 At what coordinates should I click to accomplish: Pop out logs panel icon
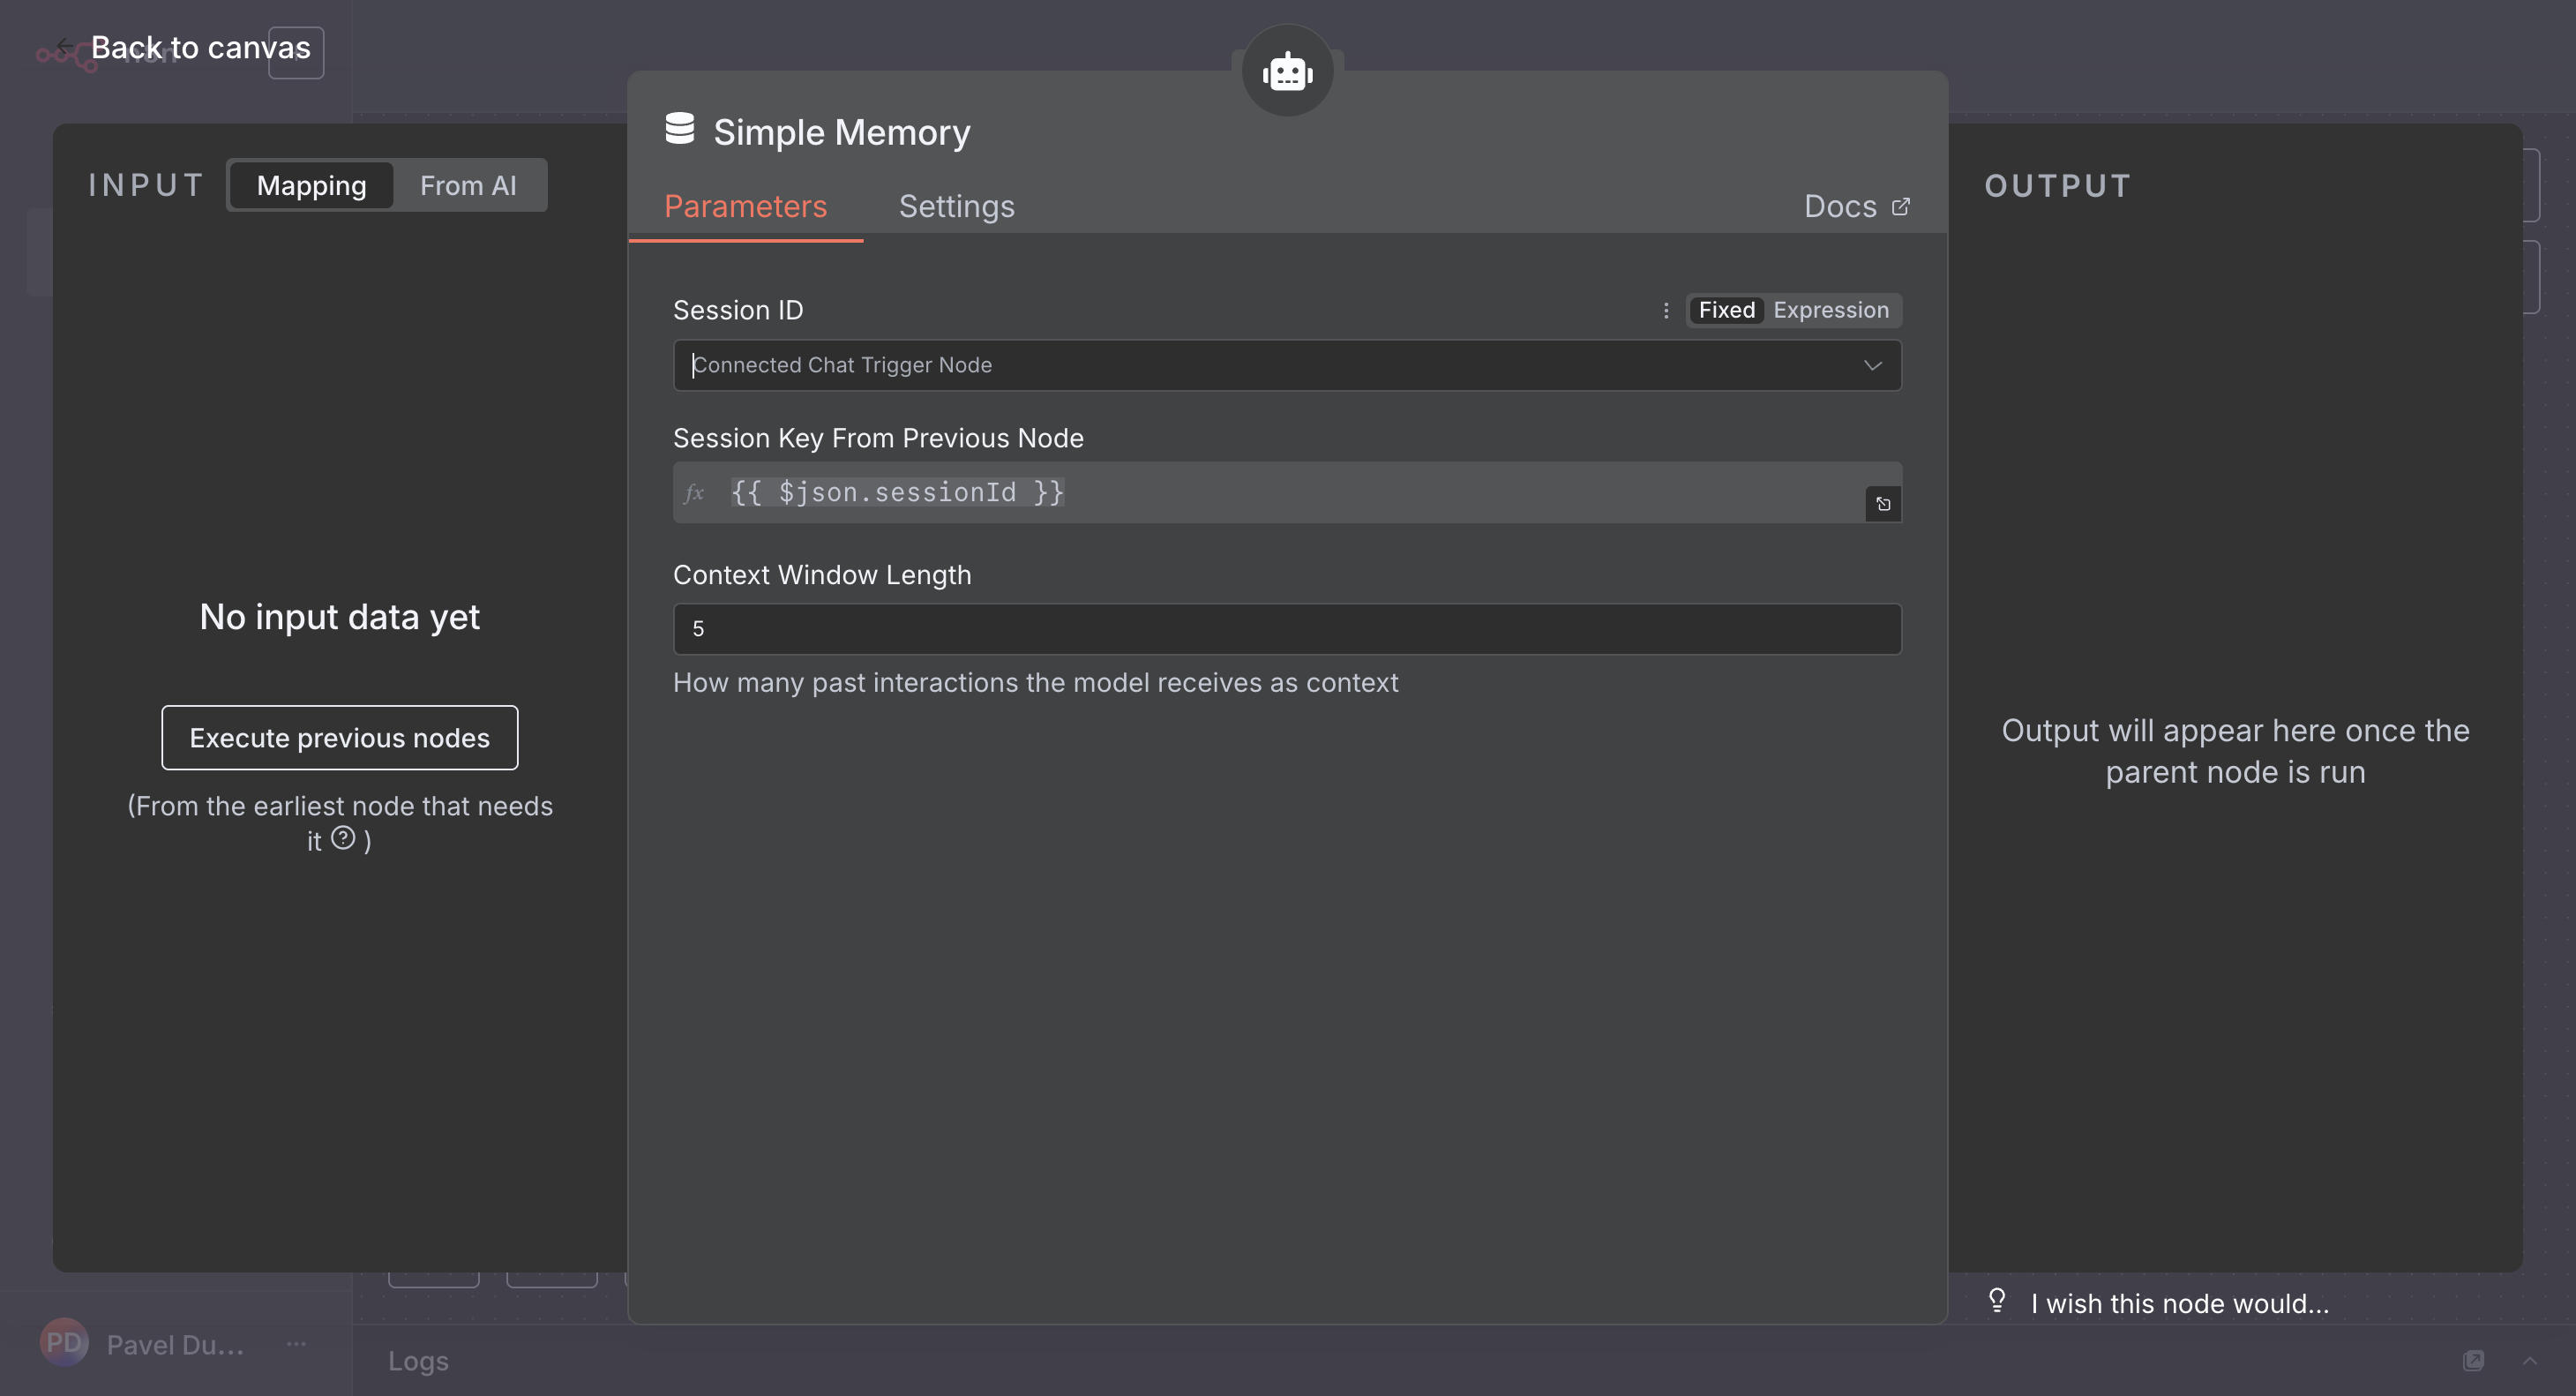2473,1360
